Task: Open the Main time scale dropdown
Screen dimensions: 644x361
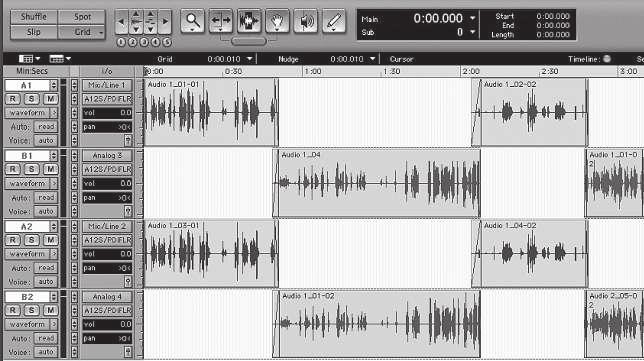Action: [x=473, y=18]
